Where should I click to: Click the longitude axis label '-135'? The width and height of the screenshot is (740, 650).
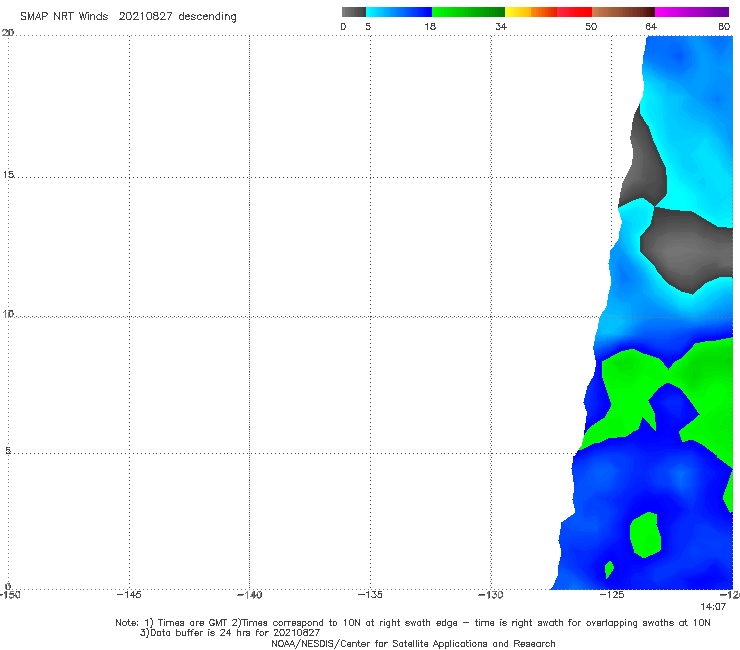click(370, 595)
